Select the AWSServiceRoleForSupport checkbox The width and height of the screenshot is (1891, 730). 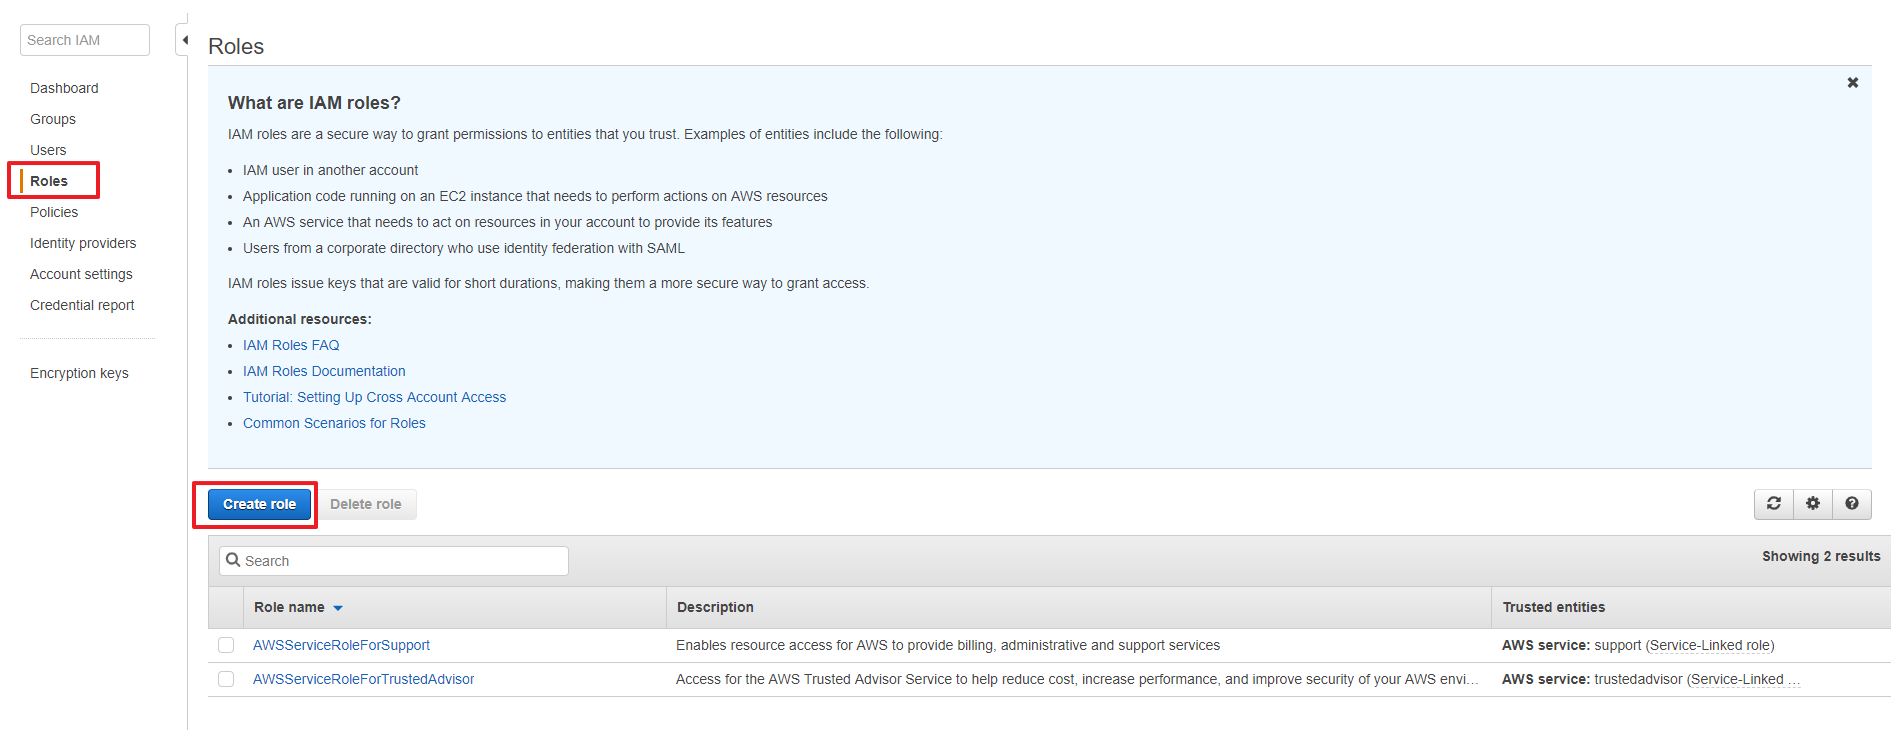coord(226,646)
